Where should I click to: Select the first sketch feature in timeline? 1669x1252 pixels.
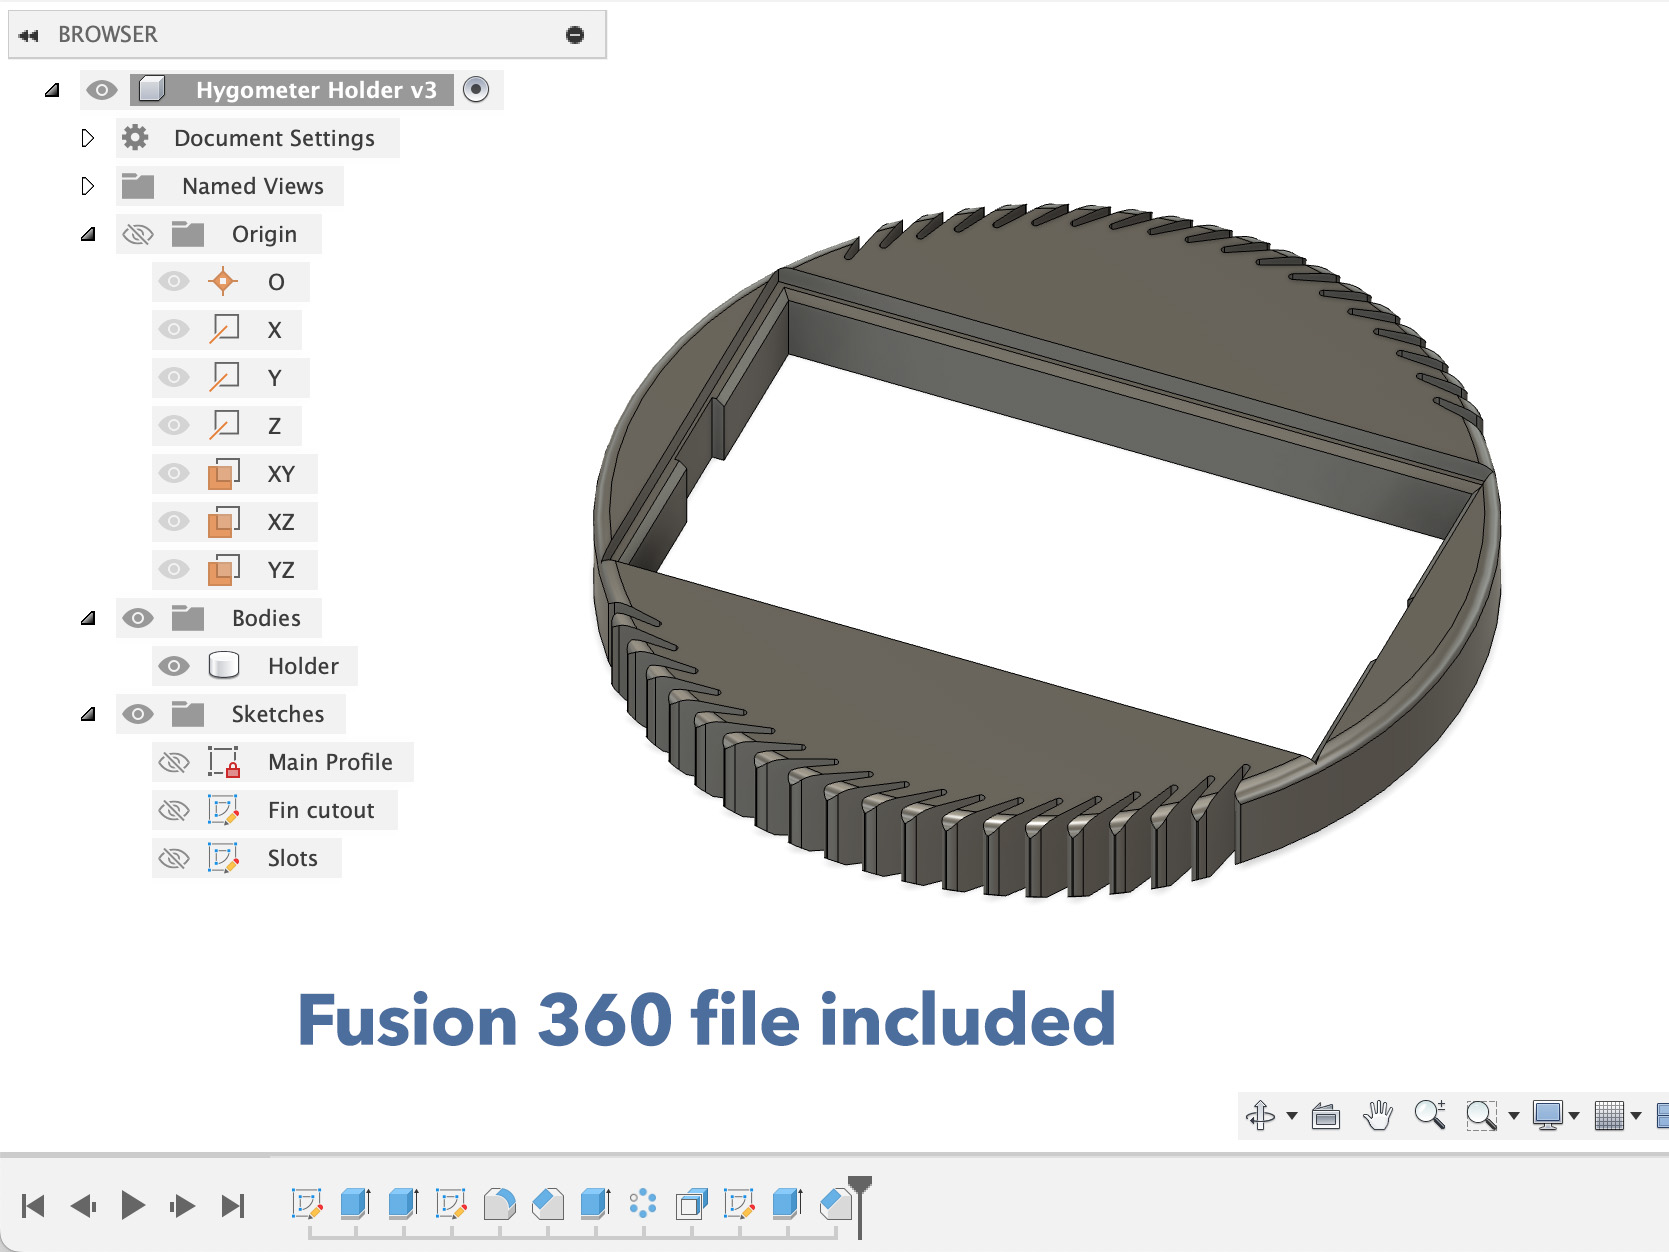click(307, 1204)
